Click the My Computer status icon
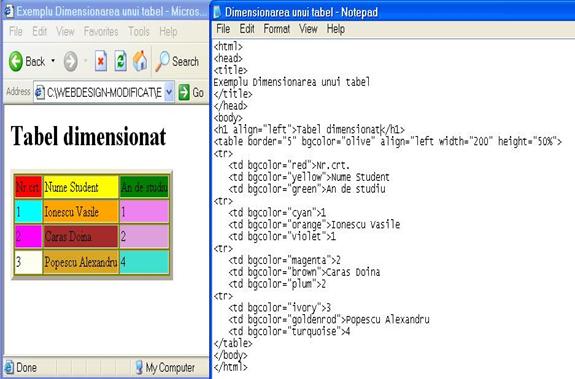Image resolution: width=575 pixels, height=379 pixels. [x=139, y=367]
